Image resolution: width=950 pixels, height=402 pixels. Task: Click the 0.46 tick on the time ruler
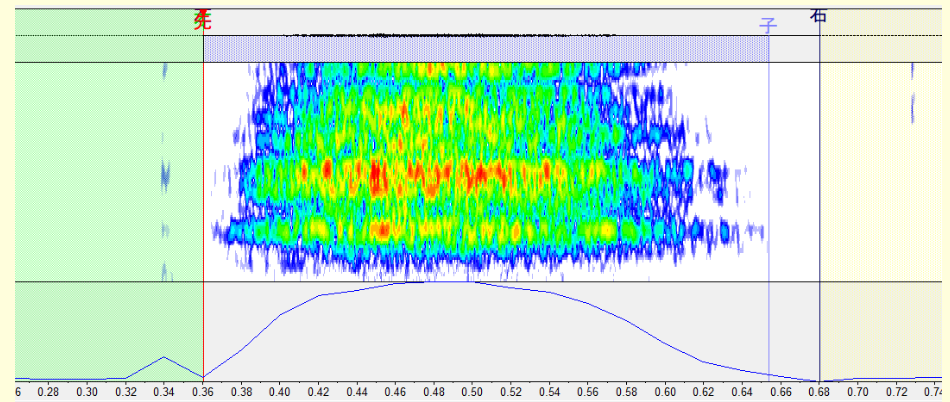(396, 391)
